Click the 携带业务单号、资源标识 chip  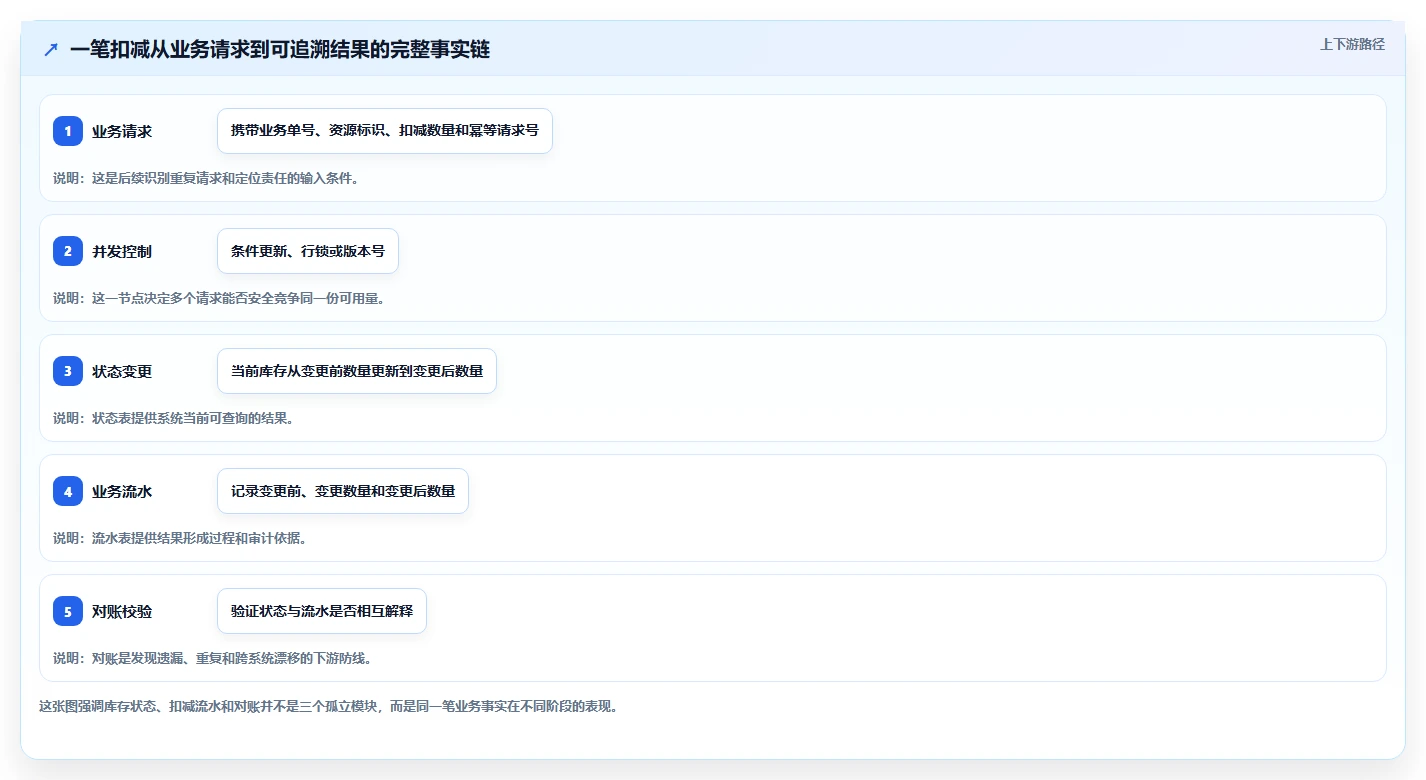tap(385, 131)
